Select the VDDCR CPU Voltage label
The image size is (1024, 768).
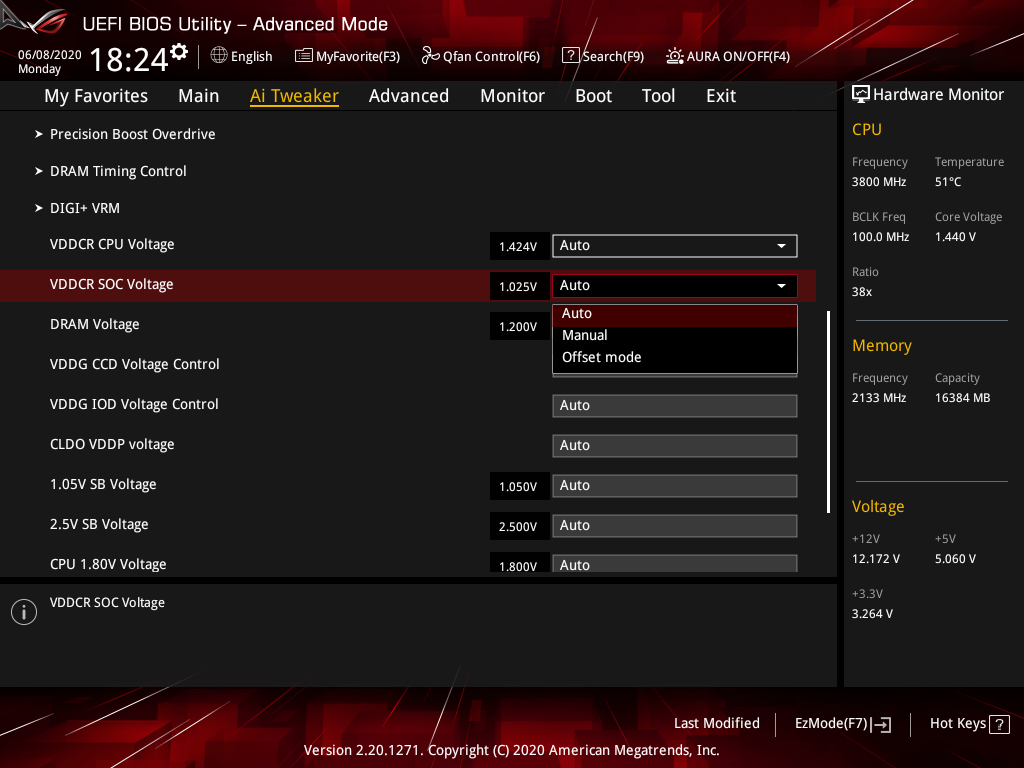112,244
